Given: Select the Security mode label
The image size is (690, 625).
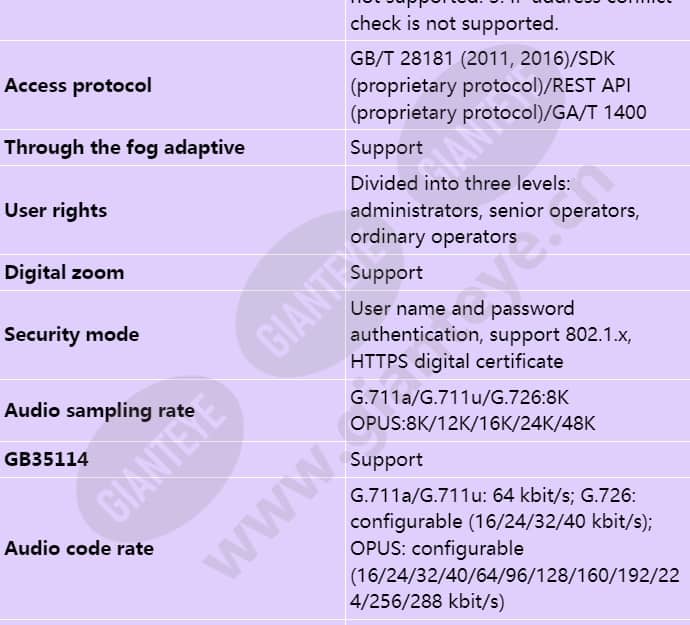Looking at the screenshot, I should [72, 335].
